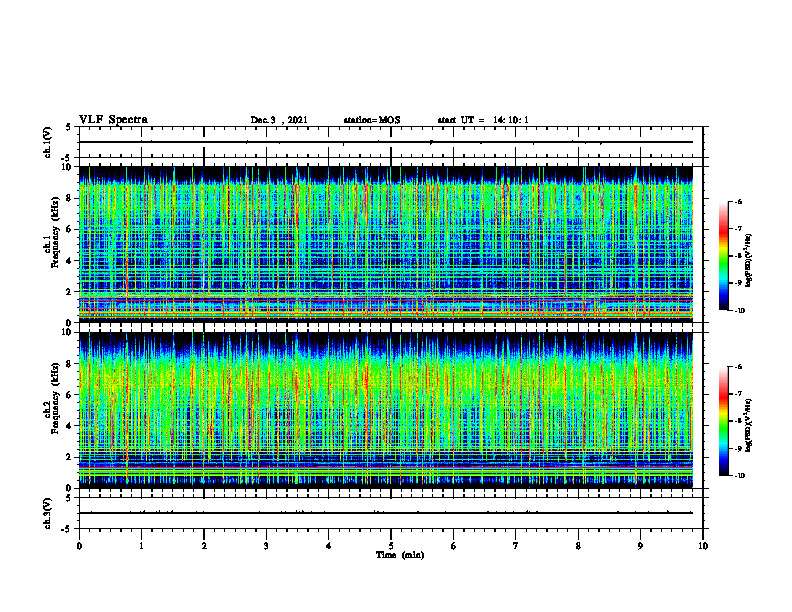
Task: Click the "2" tick label on Time axis
Action: point(204,546)
